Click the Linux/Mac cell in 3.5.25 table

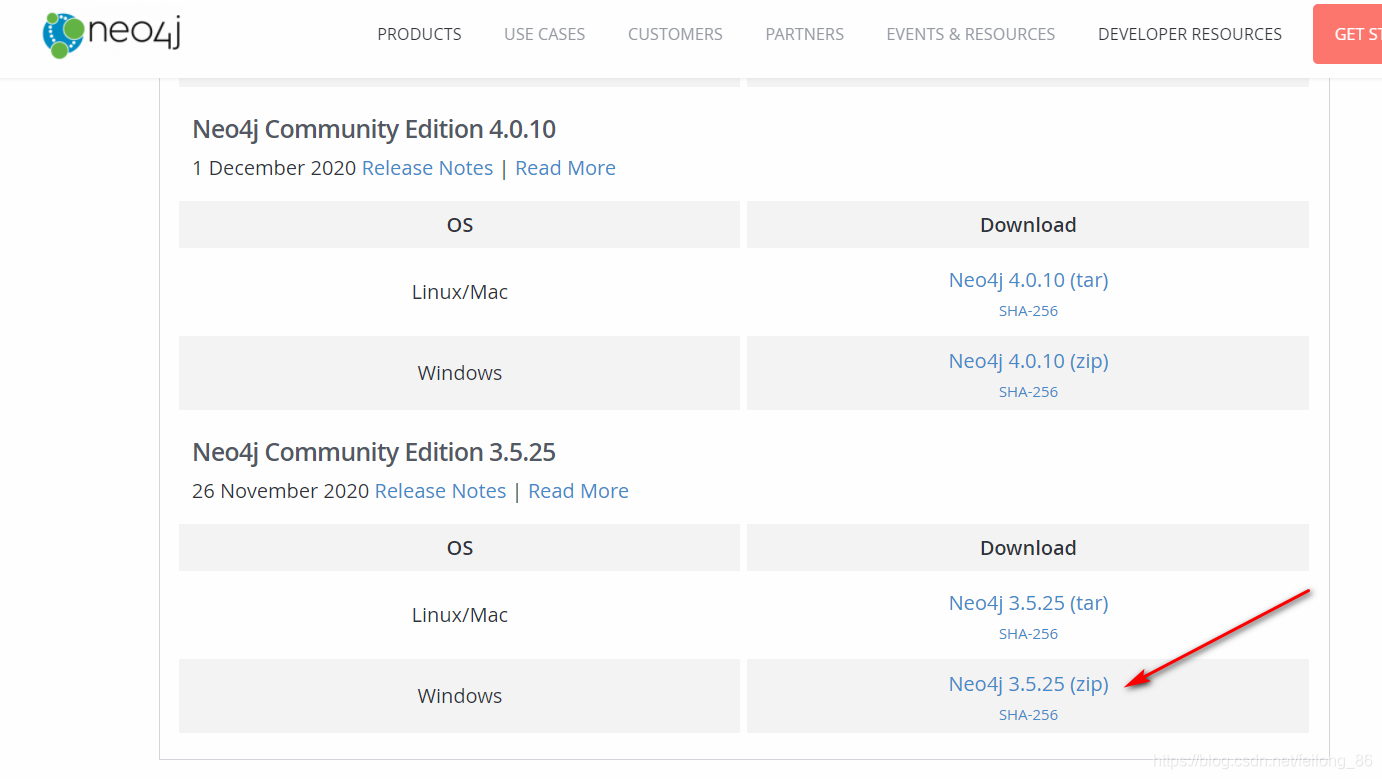460,615
